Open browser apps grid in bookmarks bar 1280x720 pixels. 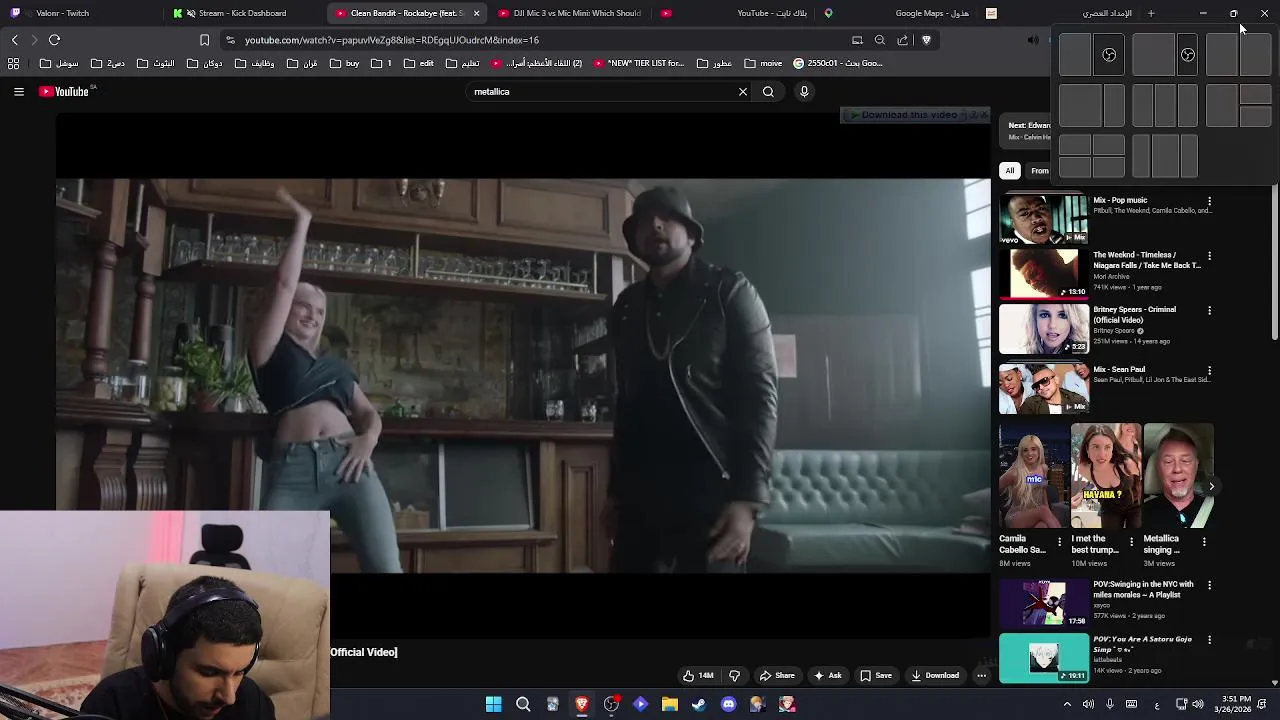point(13,63)
